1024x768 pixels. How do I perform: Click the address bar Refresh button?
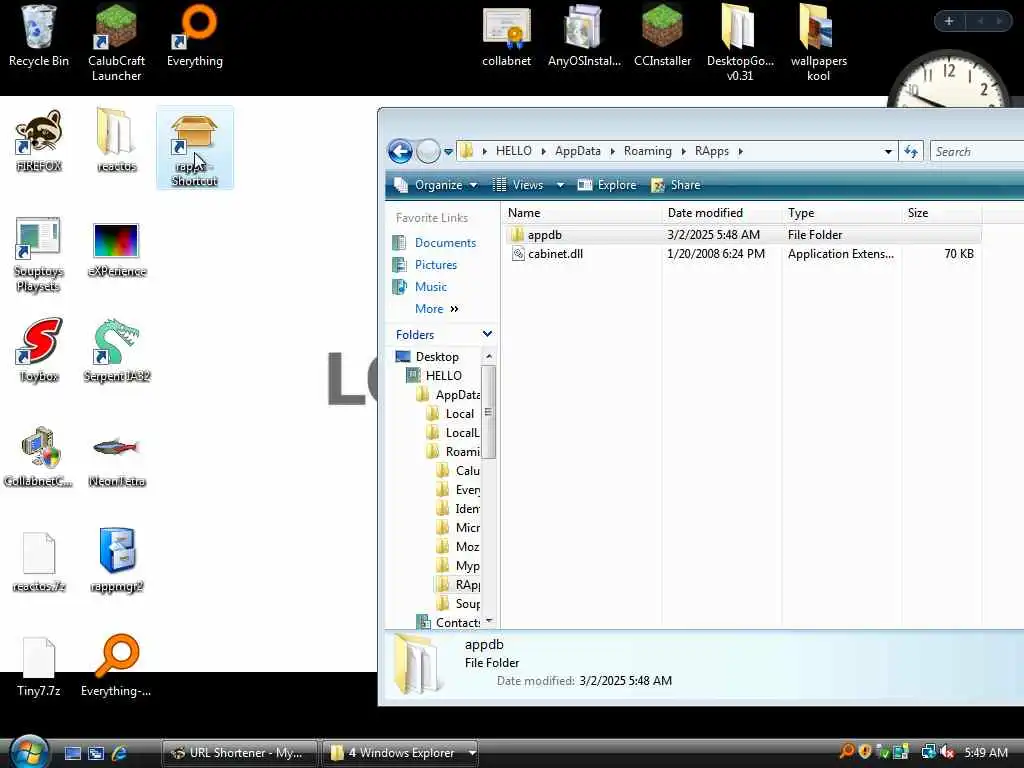[910, 152]
